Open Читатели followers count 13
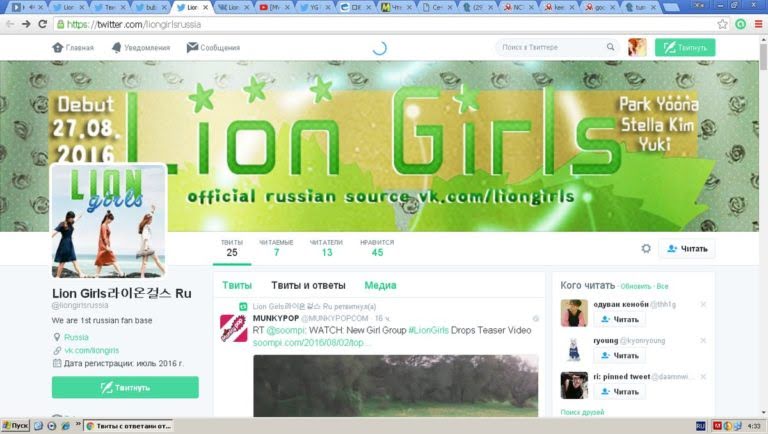This screenshot has height=434, width=768. tap(327, 249)
